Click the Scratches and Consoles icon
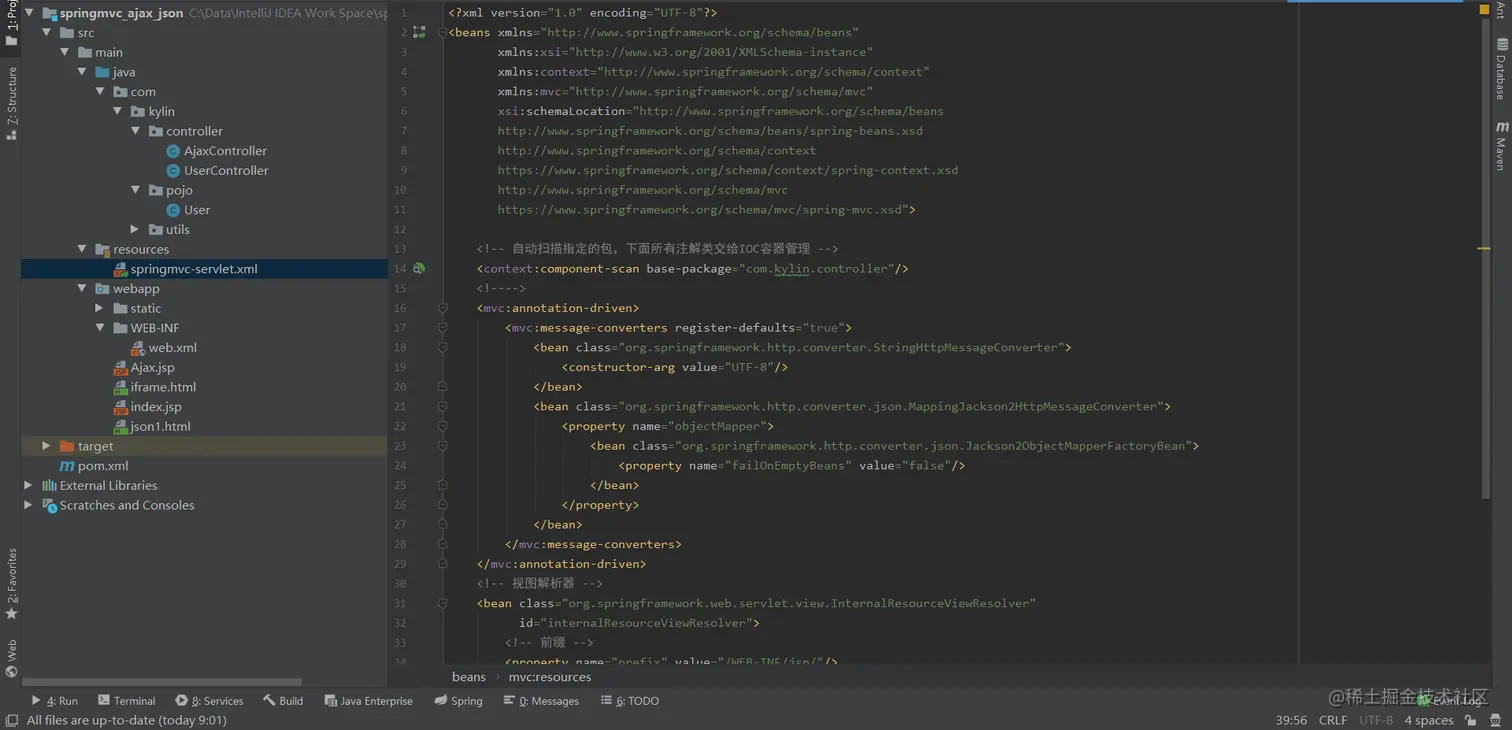 pyautogui.click(x=49, y=505)
